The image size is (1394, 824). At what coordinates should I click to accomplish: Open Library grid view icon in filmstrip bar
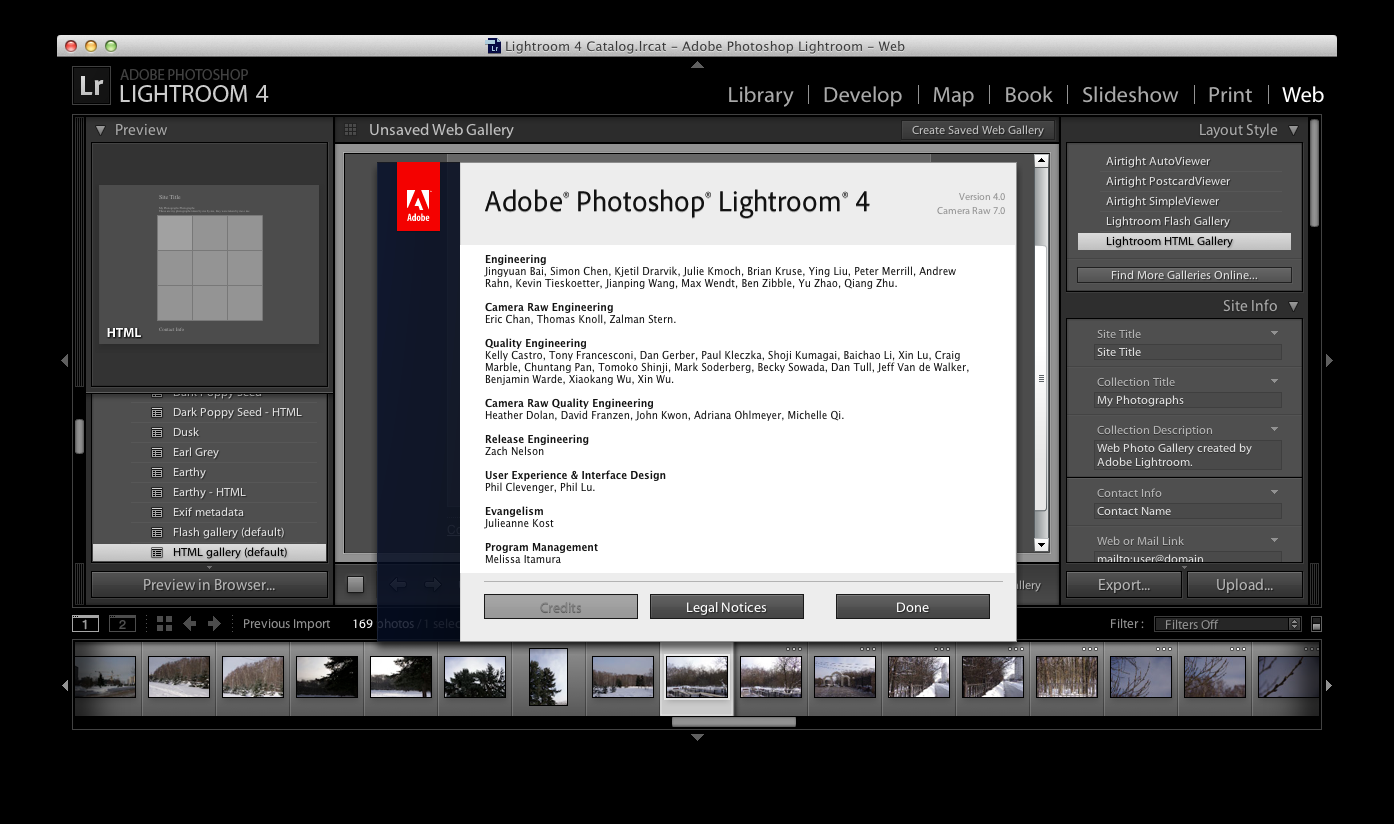point(165,624)
